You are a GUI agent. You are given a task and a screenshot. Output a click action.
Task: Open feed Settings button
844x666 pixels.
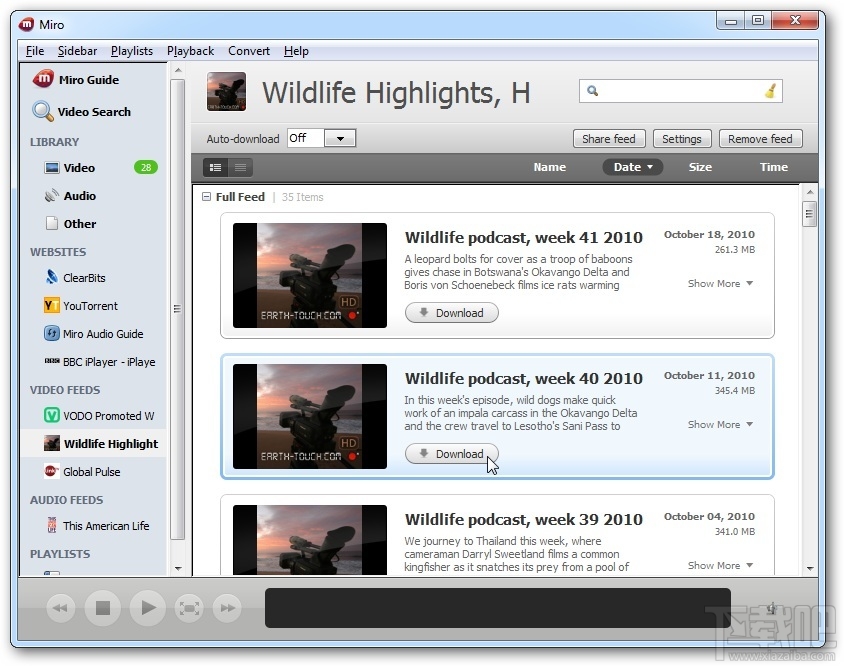(681, 139)
